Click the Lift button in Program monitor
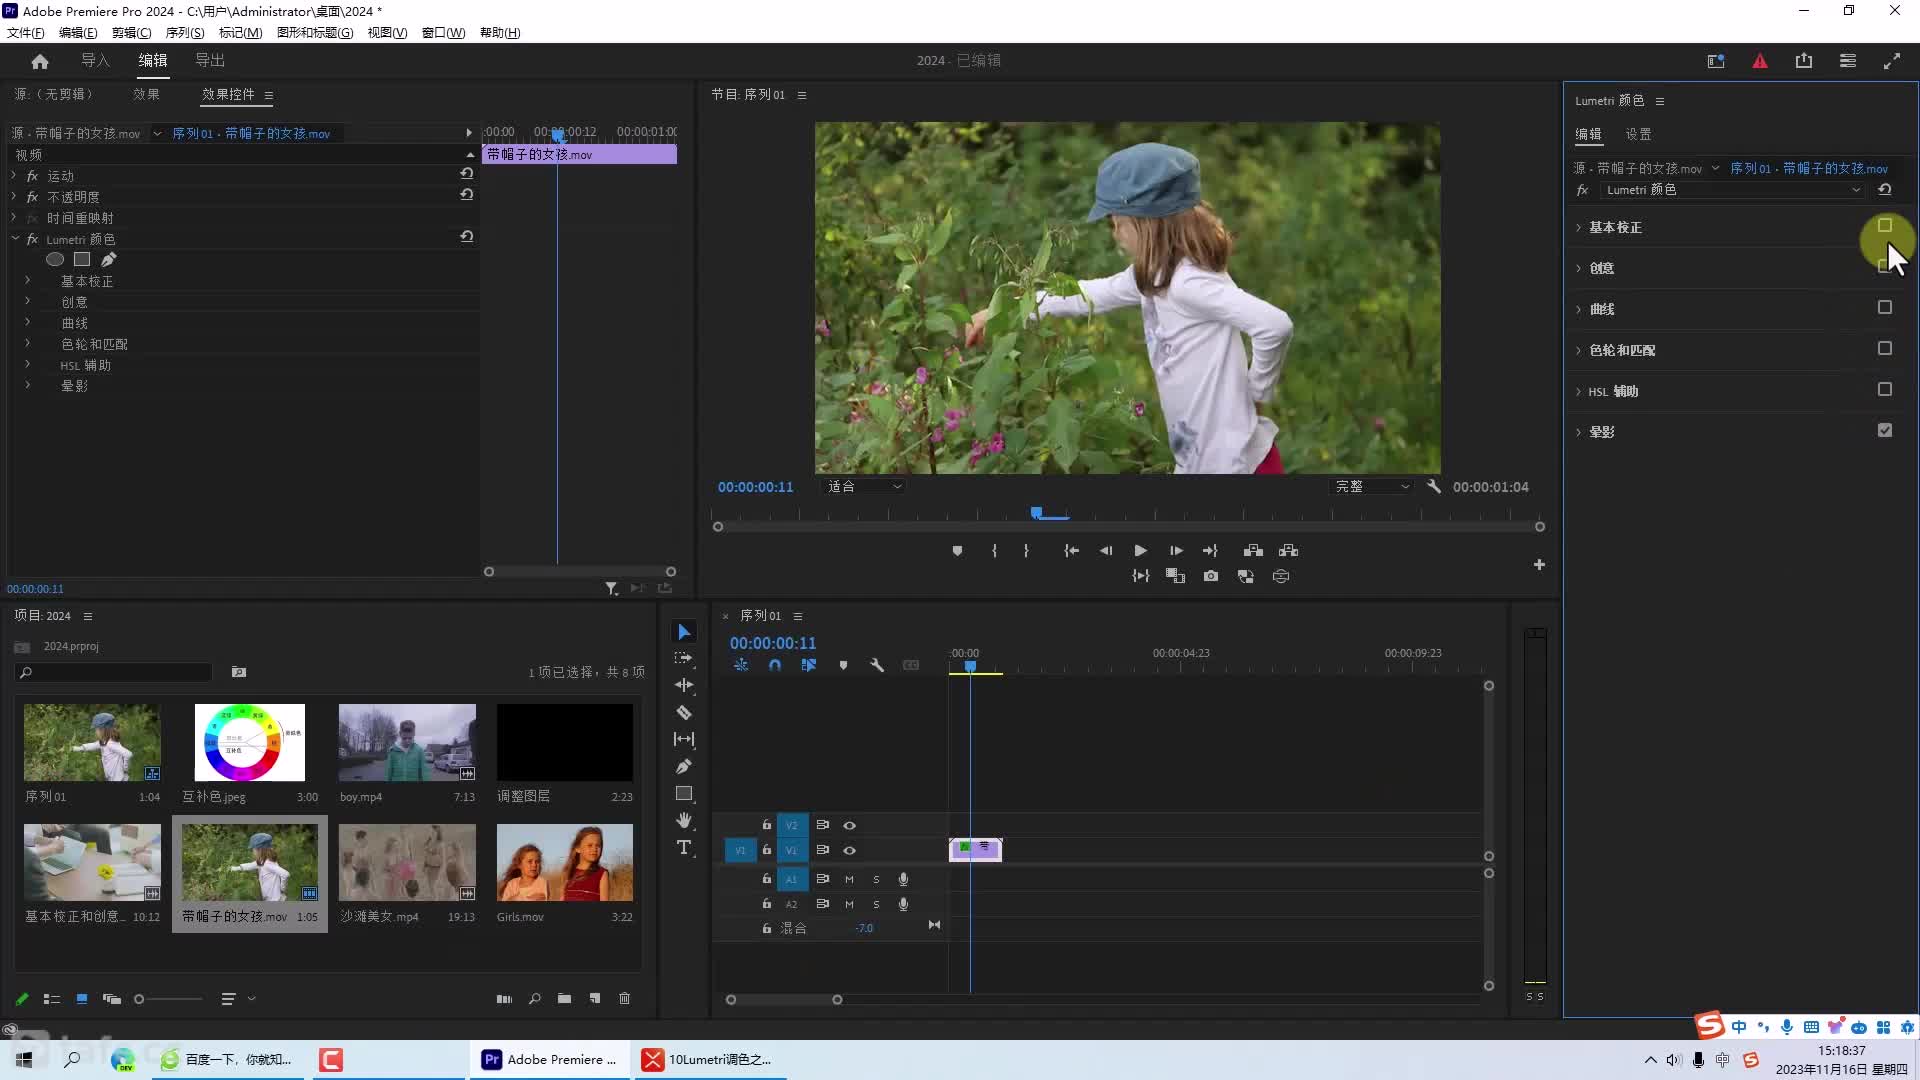This screenshot has height=1080, width=1920. pos(1253,551)
